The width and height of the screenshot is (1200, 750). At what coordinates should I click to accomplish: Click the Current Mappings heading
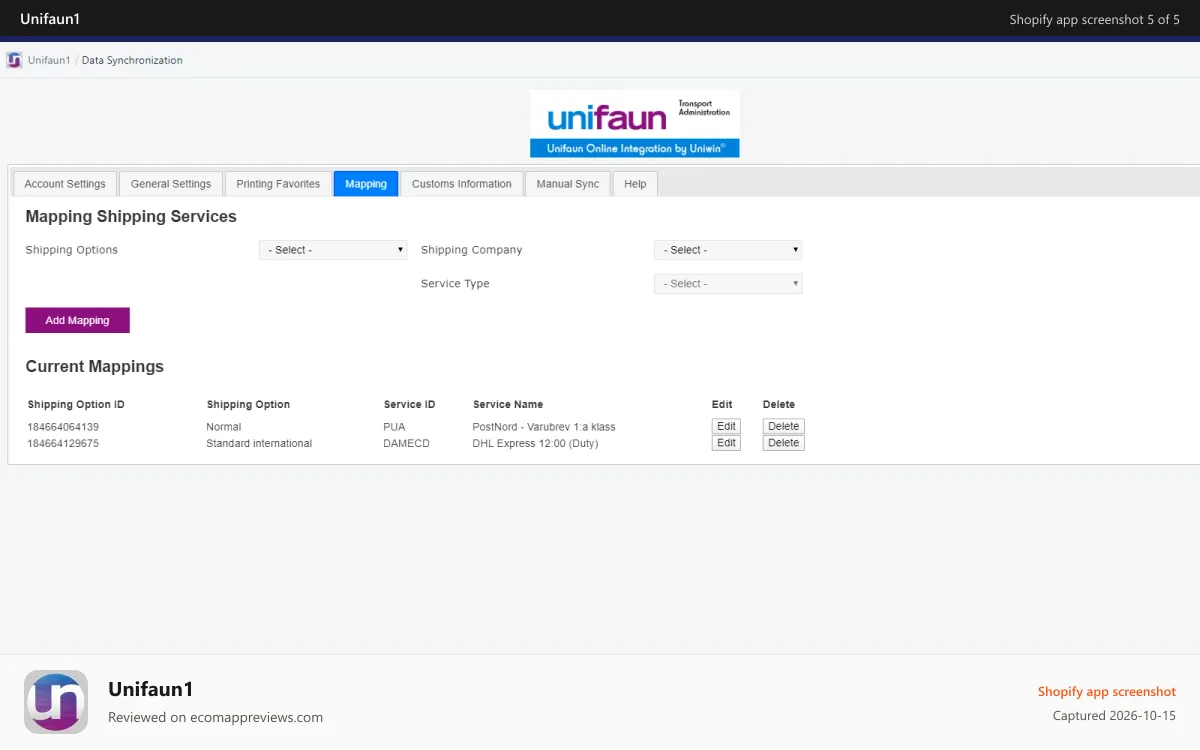[95, 366]
